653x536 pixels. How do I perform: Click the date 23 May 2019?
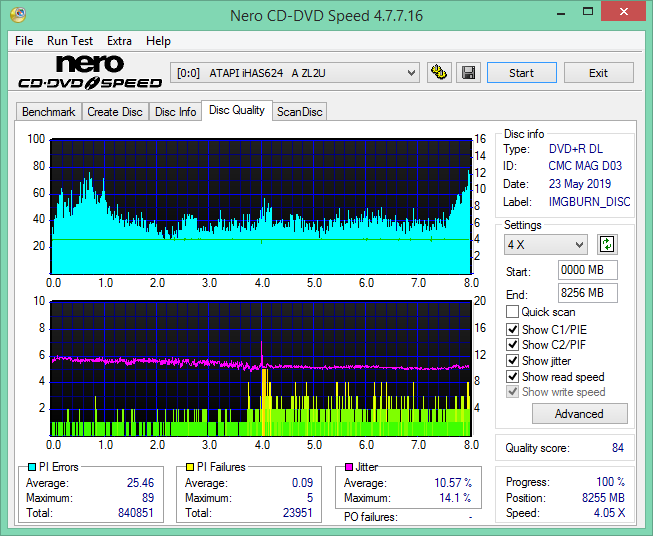pos(580,184)
